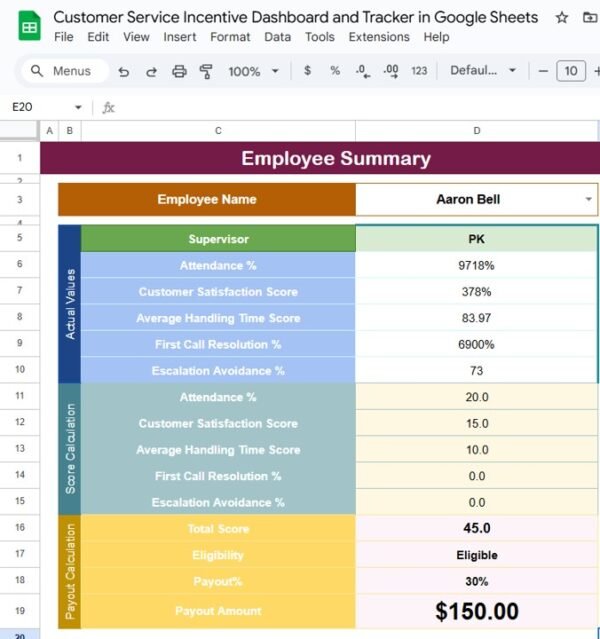Format as currency with dollar icon
Image resolution: width=600 pixels, height=639 pixels.
pos(307,71)
